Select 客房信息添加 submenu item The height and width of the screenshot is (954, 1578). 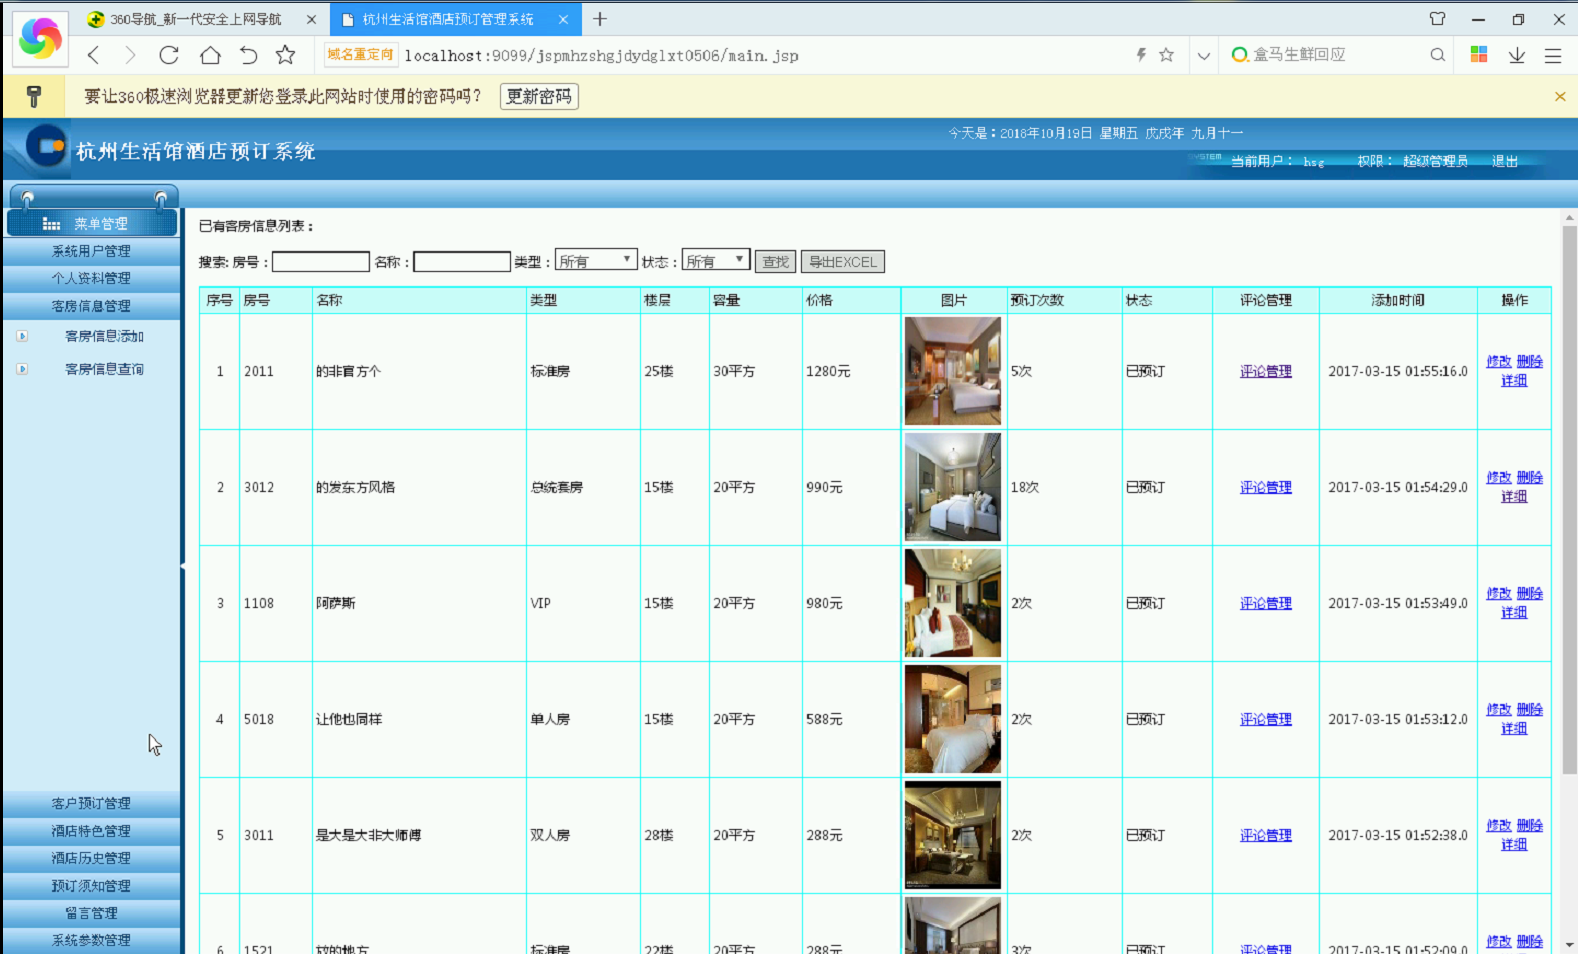[x=104, y=336]
